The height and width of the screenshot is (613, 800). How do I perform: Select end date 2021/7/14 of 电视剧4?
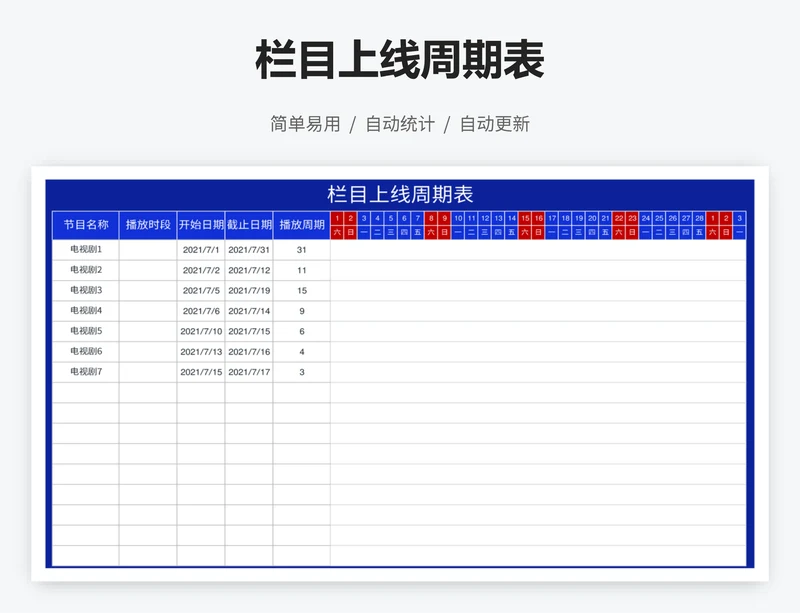(x=249, y=311)
